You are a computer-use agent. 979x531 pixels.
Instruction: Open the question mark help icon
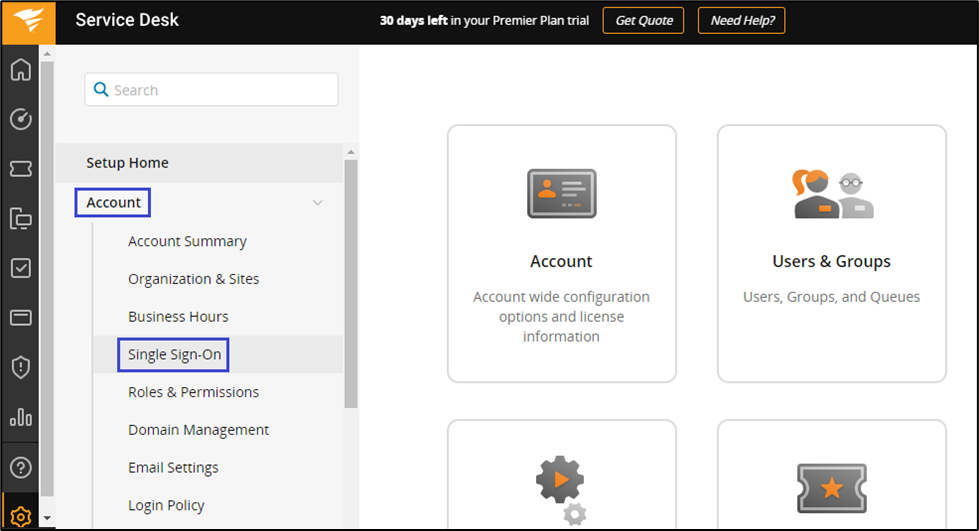20,467
